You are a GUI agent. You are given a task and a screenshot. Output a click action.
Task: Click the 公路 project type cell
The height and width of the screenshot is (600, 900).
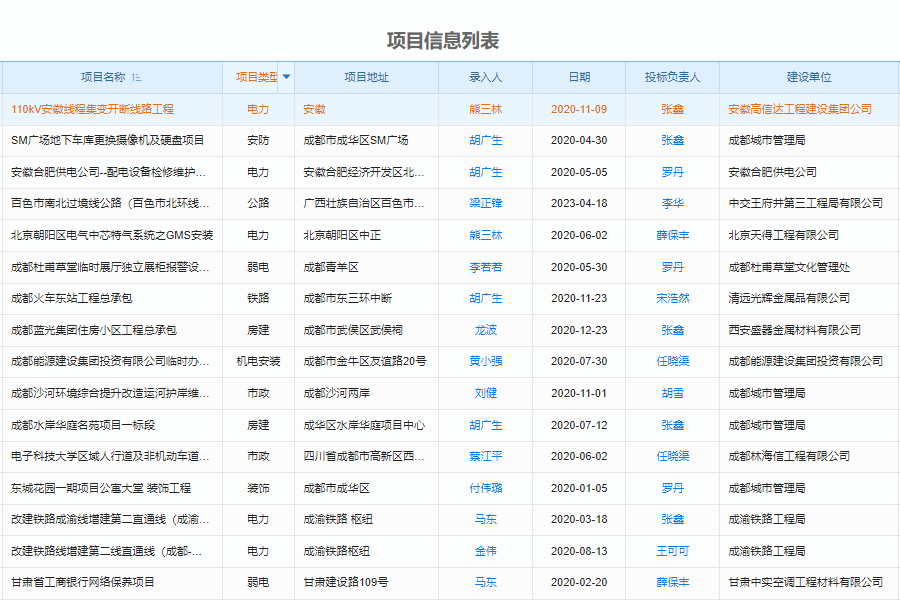click(258, 203)
